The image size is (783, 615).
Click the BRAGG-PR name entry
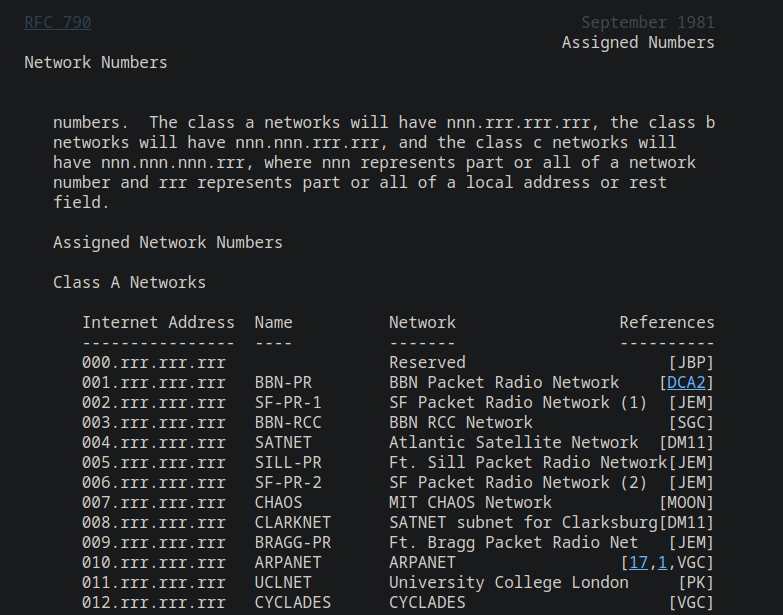293,543
